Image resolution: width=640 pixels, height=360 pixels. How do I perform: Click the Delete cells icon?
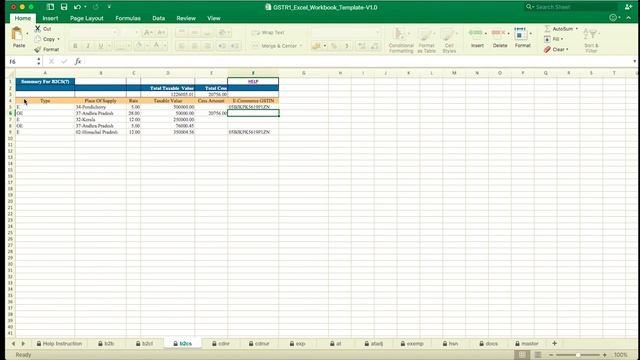click(498, 33)
